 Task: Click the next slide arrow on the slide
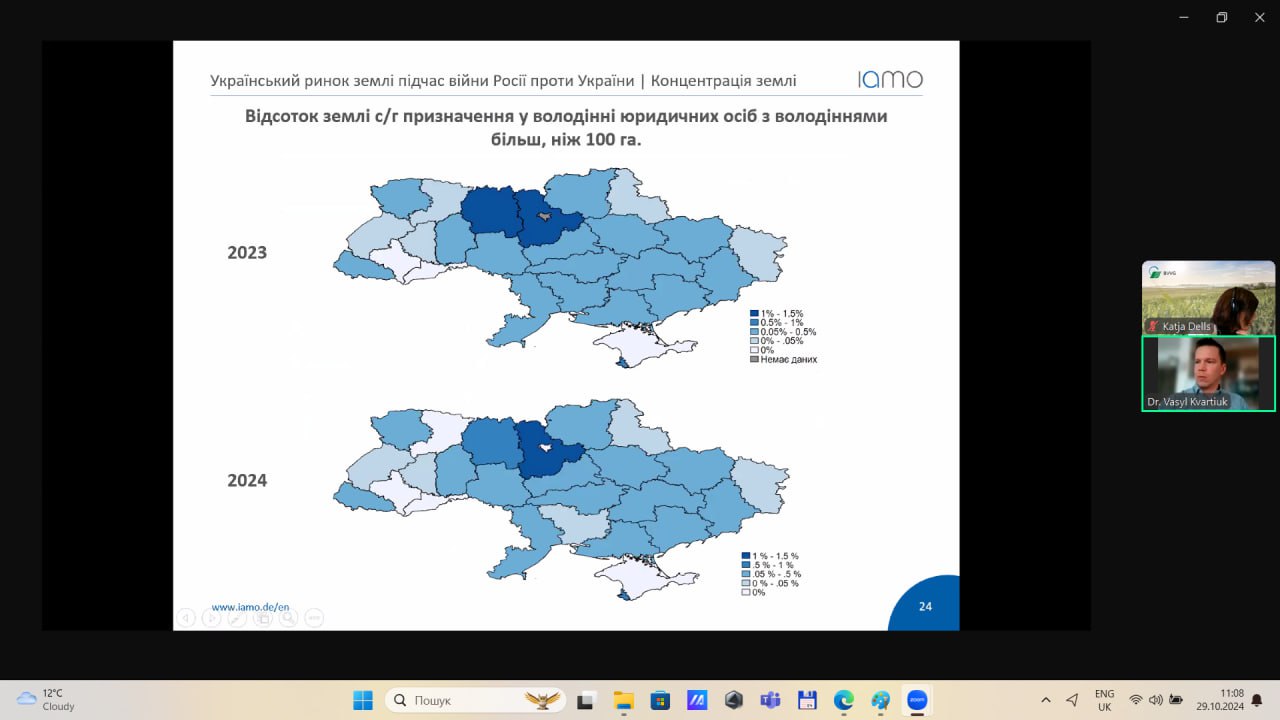(x=211, y=618)
